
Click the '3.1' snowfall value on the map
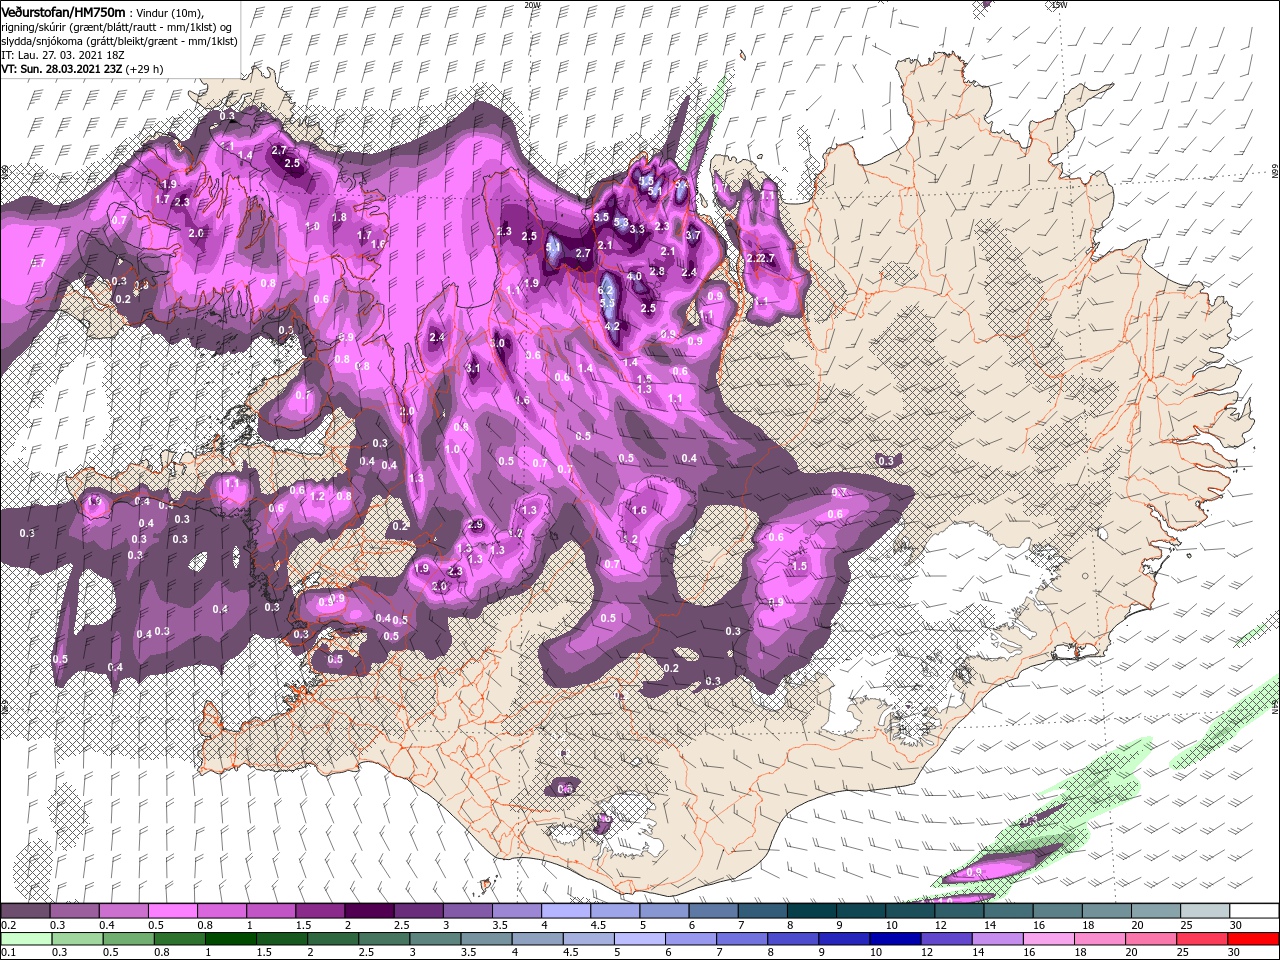click(473, 368)
